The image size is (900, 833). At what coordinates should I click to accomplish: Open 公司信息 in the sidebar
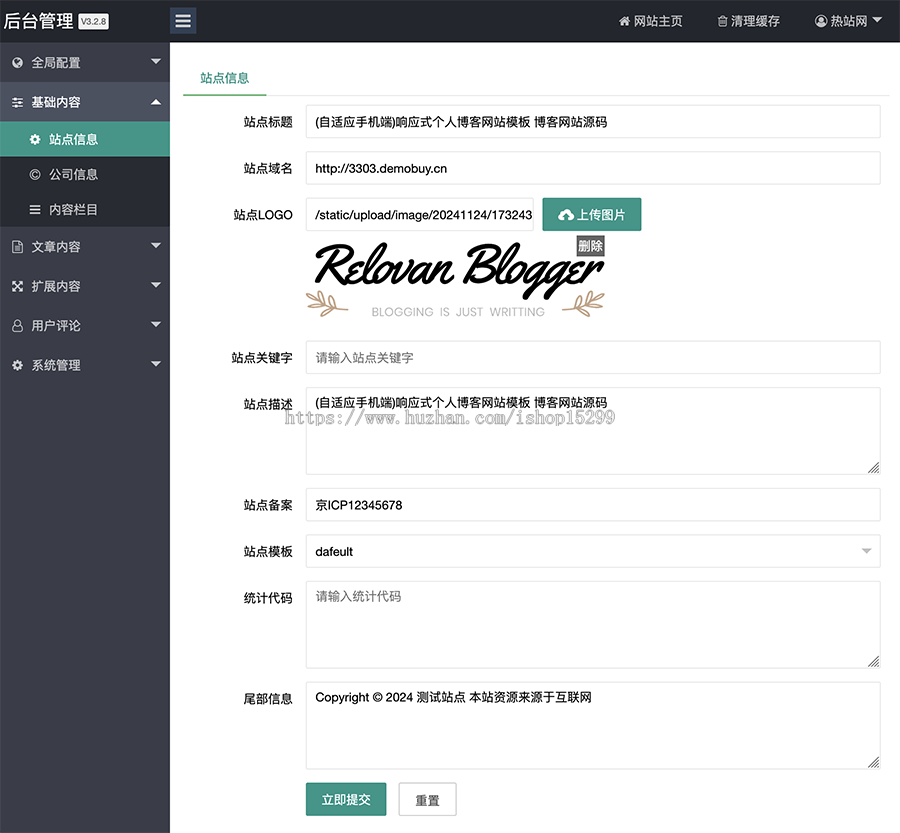click(85, 174)
